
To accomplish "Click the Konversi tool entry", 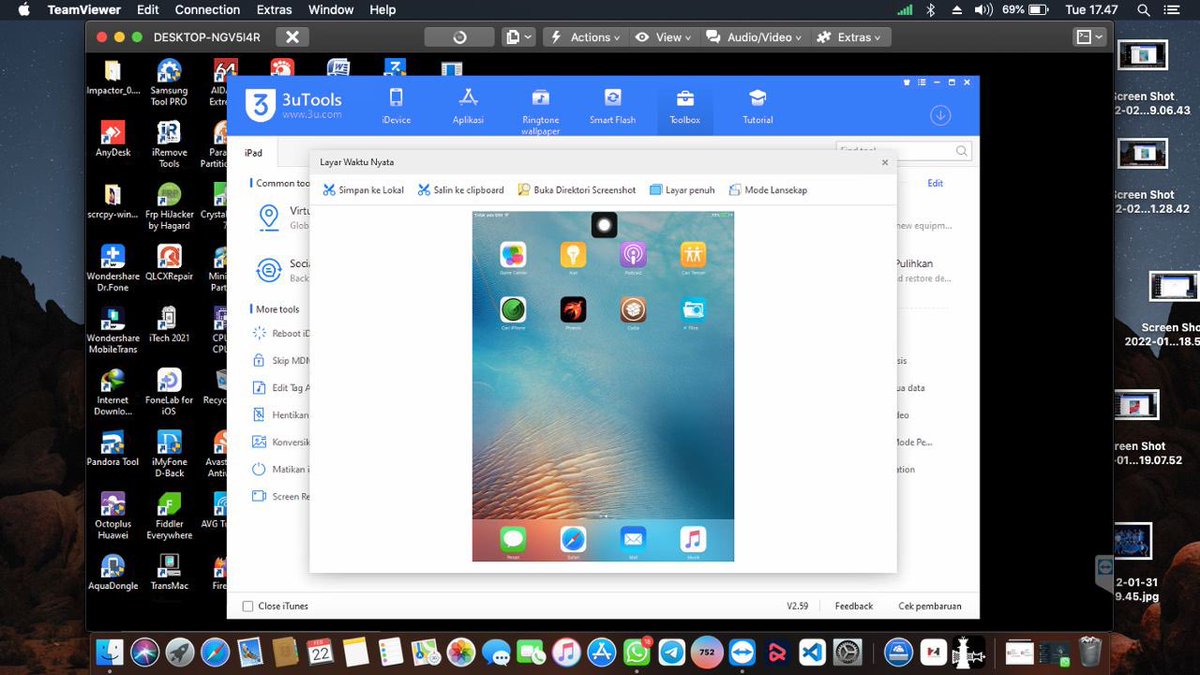I will 281,442.
